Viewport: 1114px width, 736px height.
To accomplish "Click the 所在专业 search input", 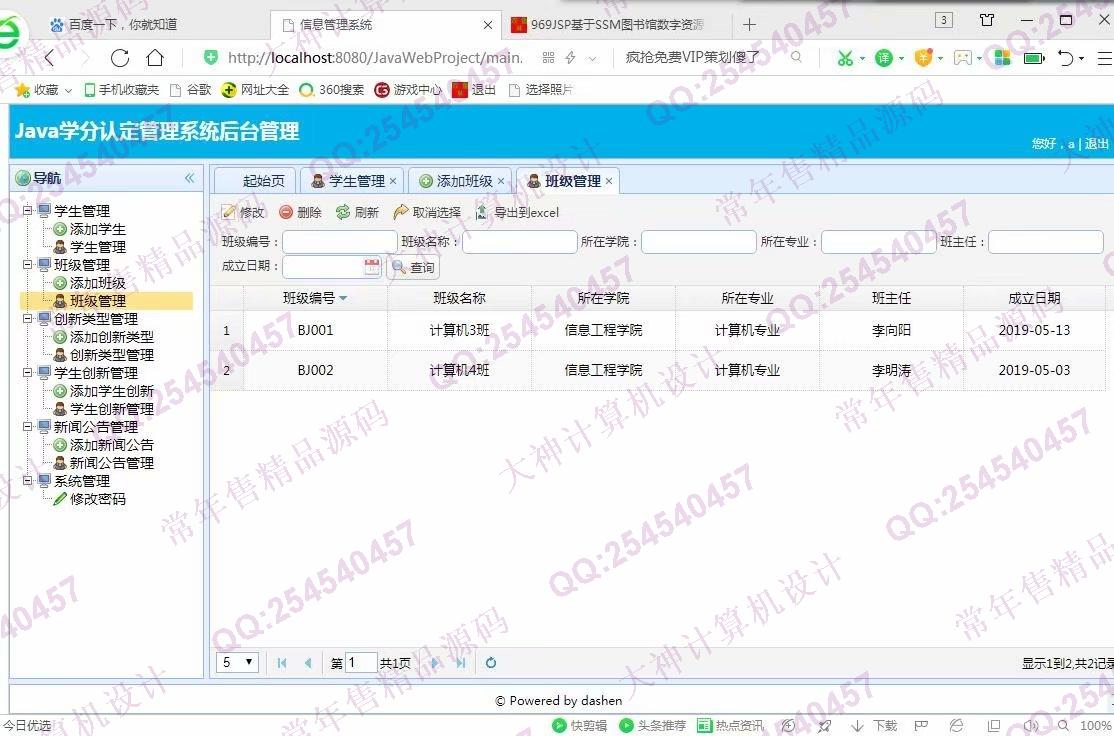I will pos(878,242).
